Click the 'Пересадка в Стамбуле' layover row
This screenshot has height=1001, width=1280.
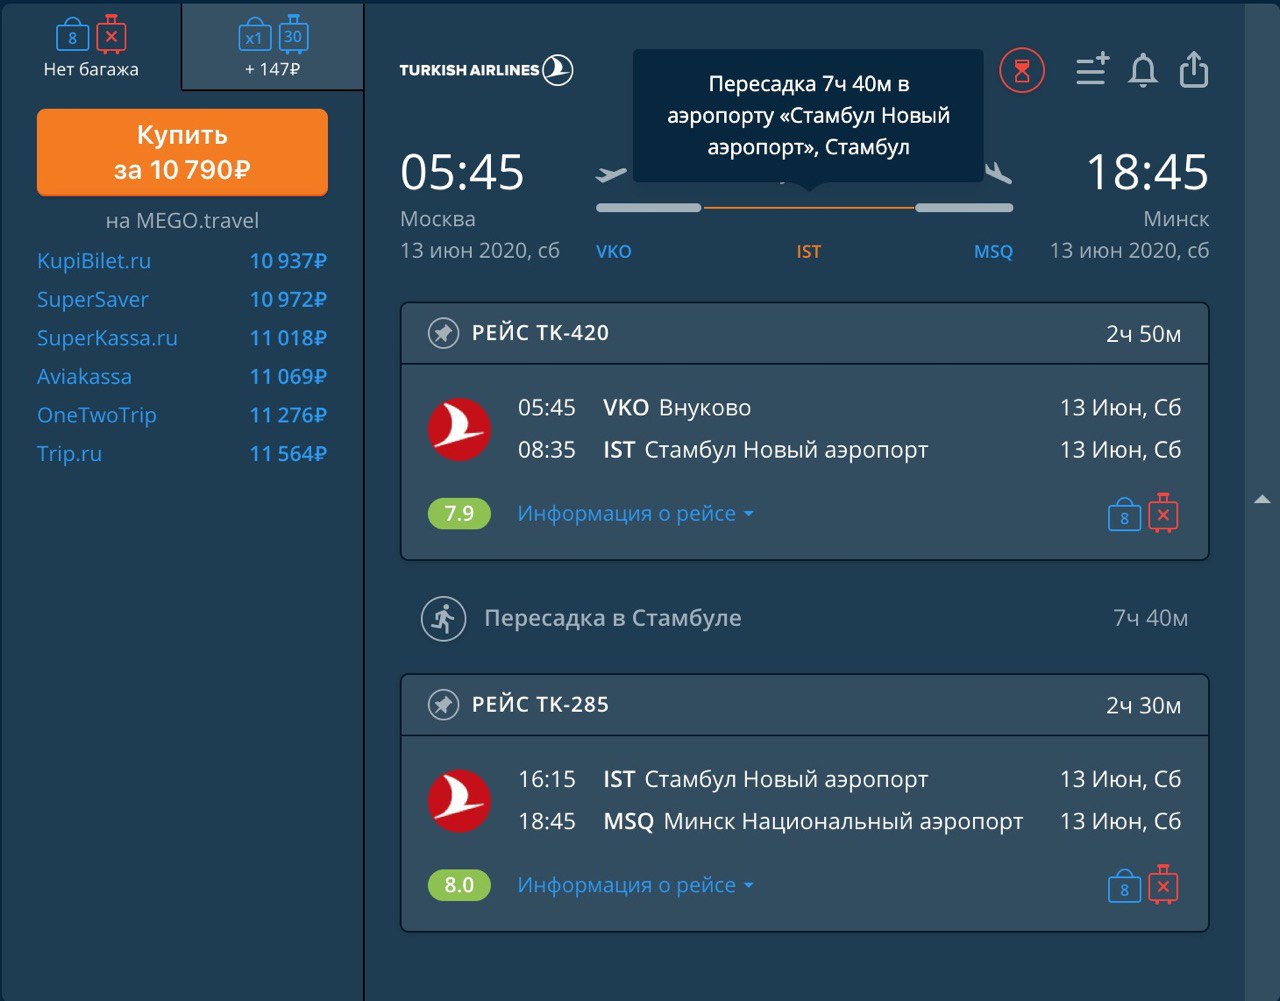[804, 618]
